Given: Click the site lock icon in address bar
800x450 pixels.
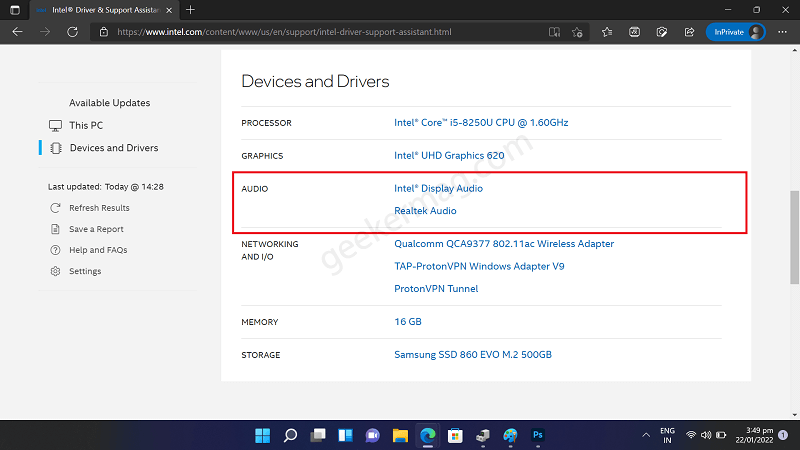Looking at the screenshot, I should [104, 32].
